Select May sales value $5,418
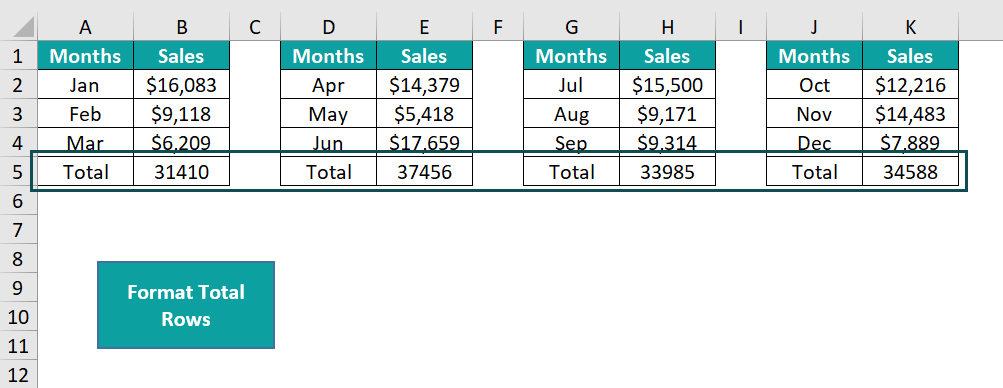 click(424, 114)
